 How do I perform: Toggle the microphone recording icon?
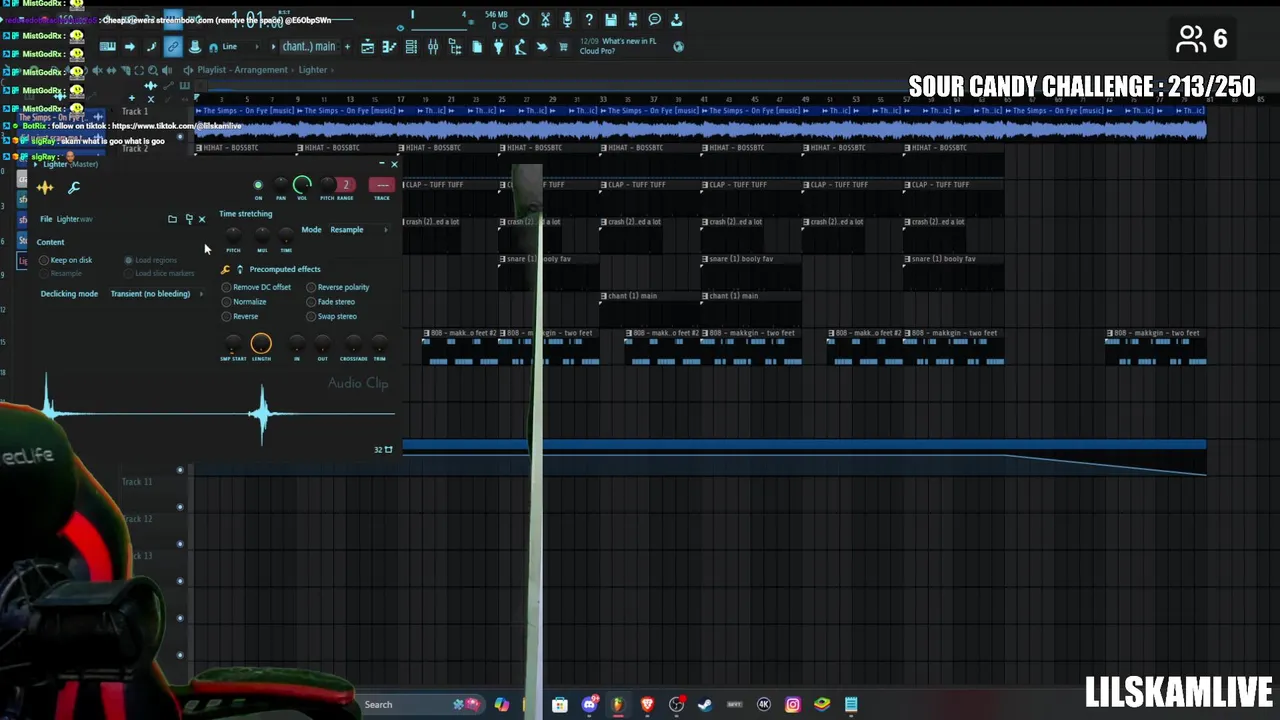click(567, 19)
